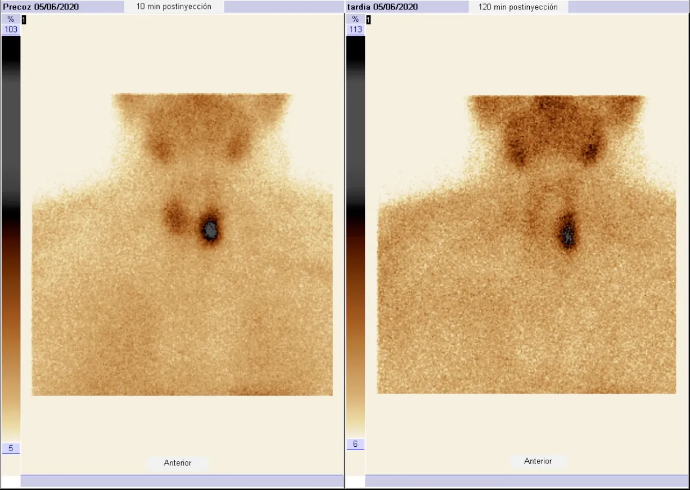
Task: Click the % label above value 103
Action: point(11,19)
